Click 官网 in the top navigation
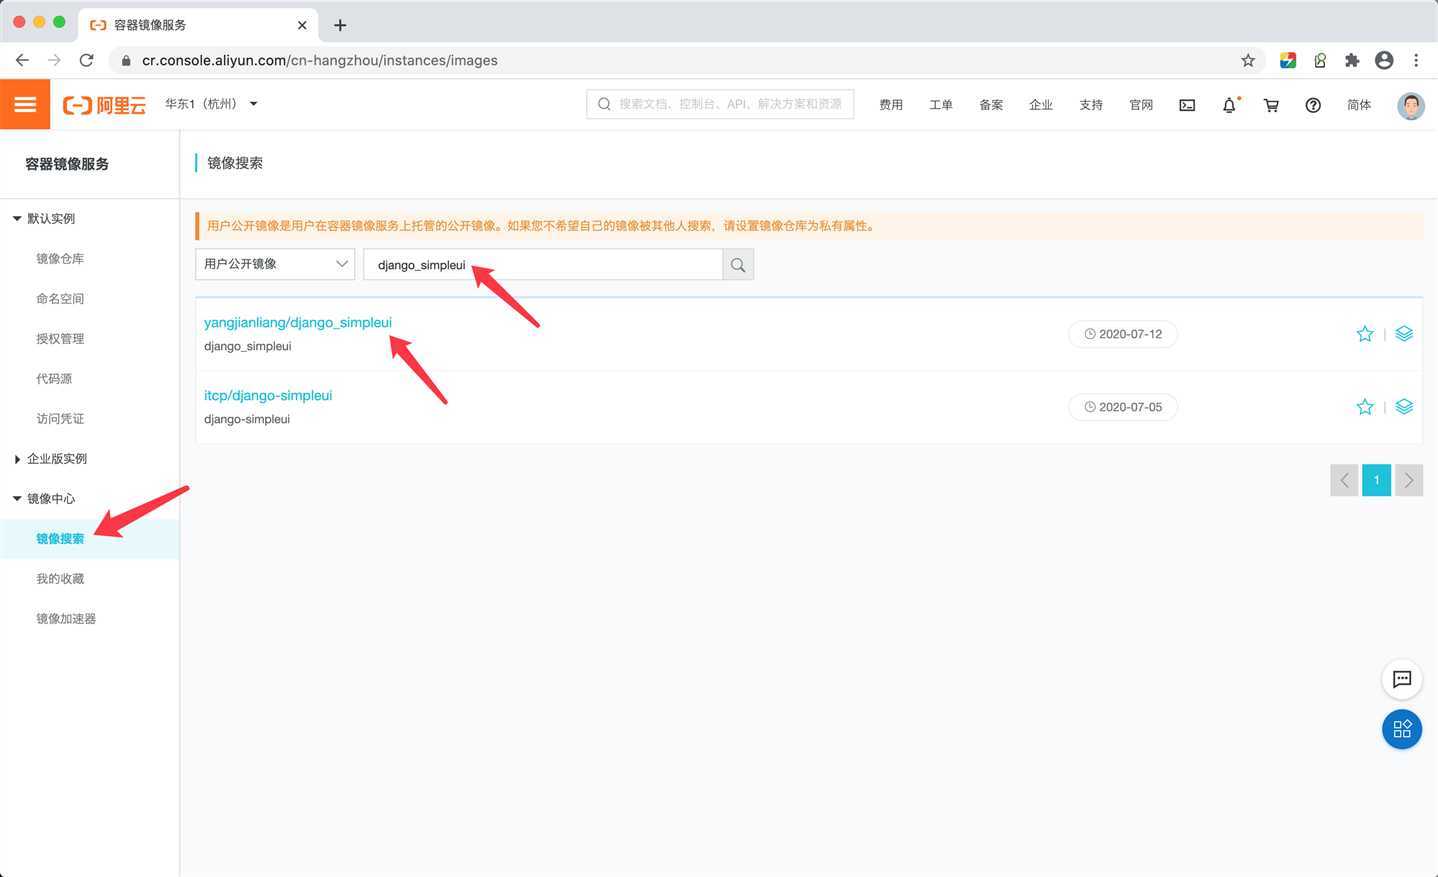The width and height of the screenshot is (1438, 877). coord(1141,105)
